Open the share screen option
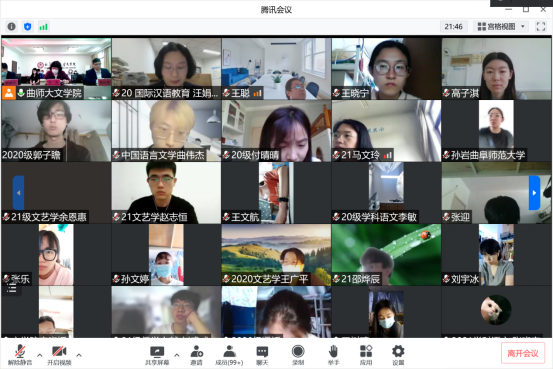 tap(157, 354)
